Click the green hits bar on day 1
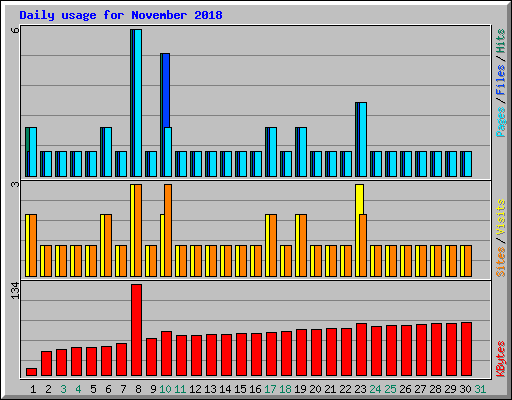Viewport: 512px width, 400px height. [27, 139]
